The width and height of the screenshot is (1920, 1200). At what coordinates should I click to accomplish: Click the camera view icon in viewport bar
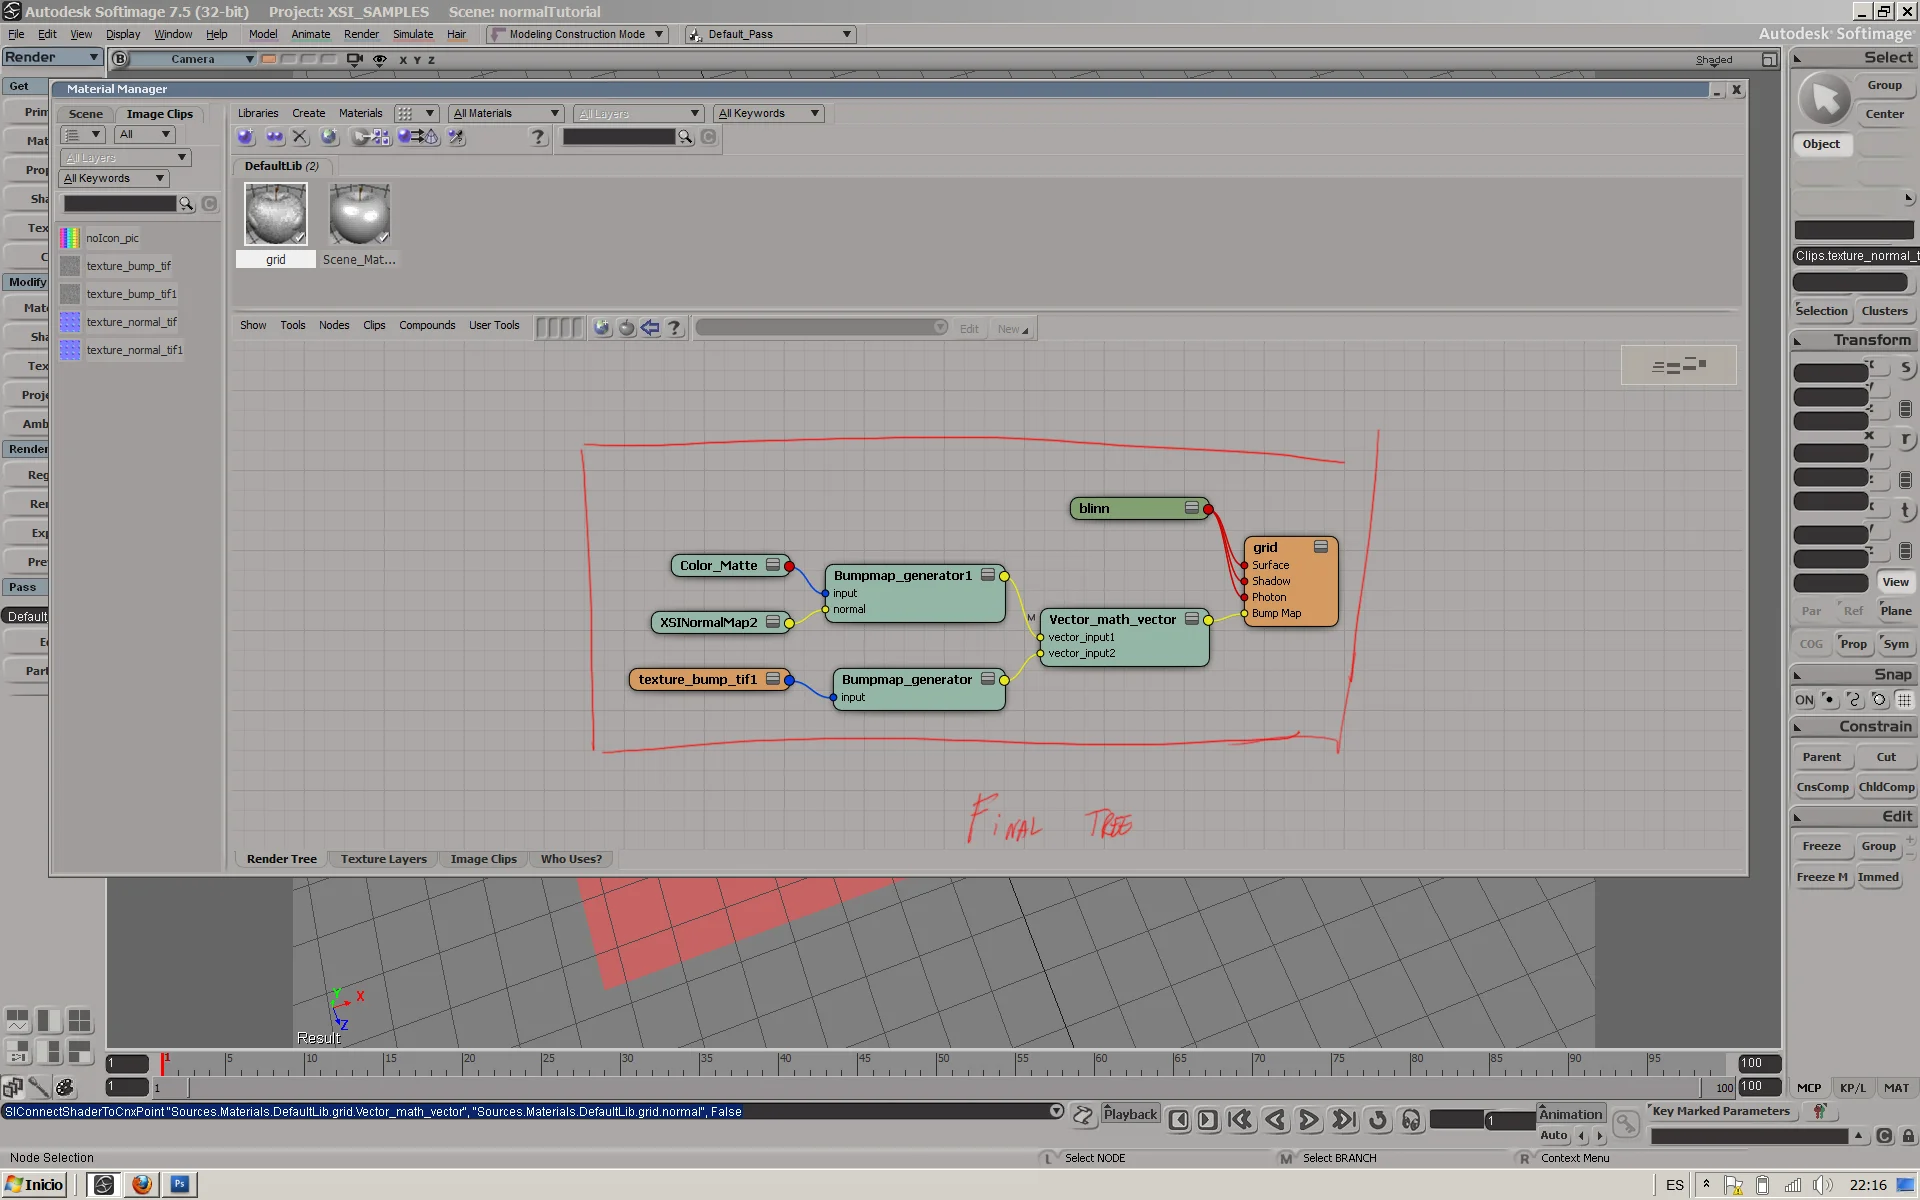[x=354, y=60]
